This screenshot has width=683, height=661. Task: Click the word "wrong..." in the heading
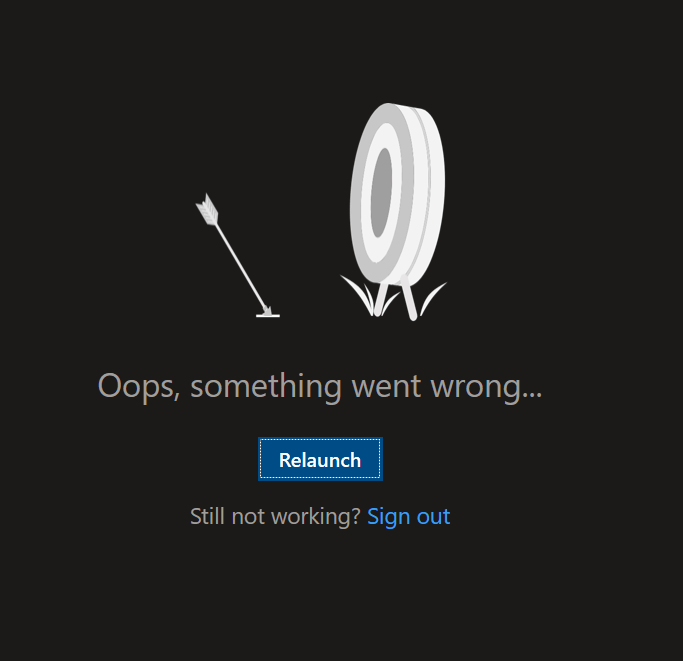point(486,387)
